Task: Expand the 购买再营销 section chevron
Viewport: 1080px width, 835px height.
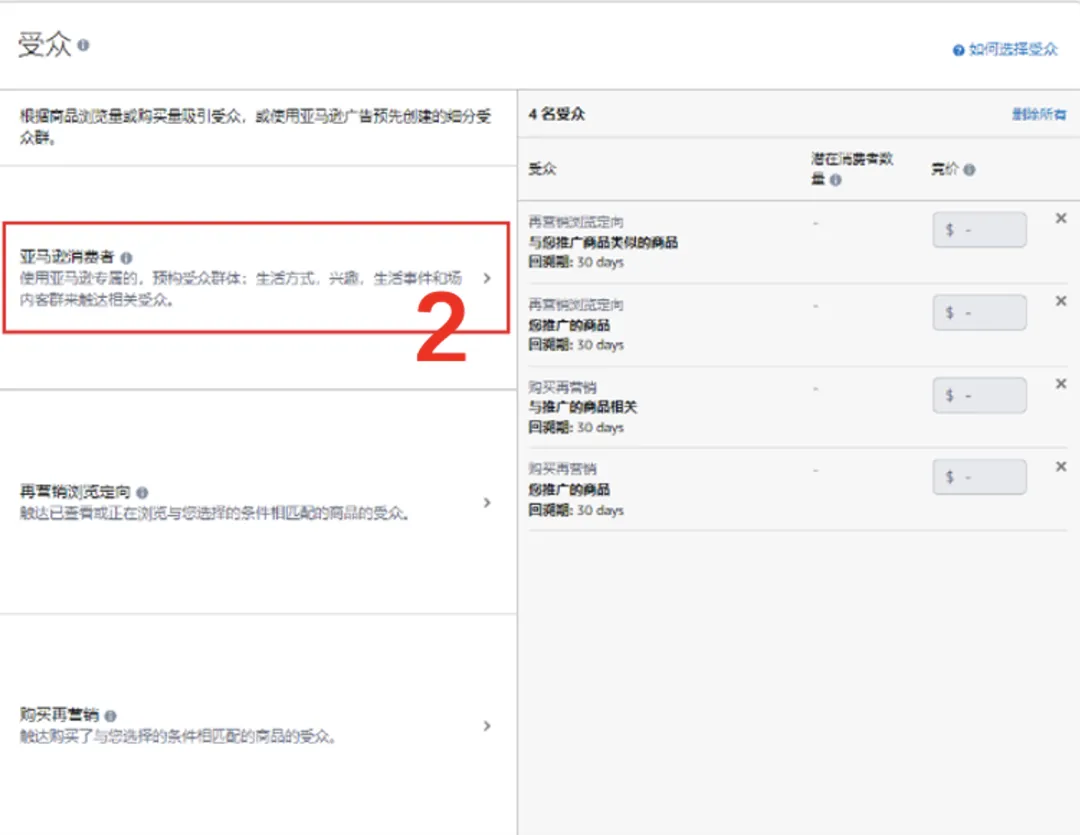Action: click(487, 726)
